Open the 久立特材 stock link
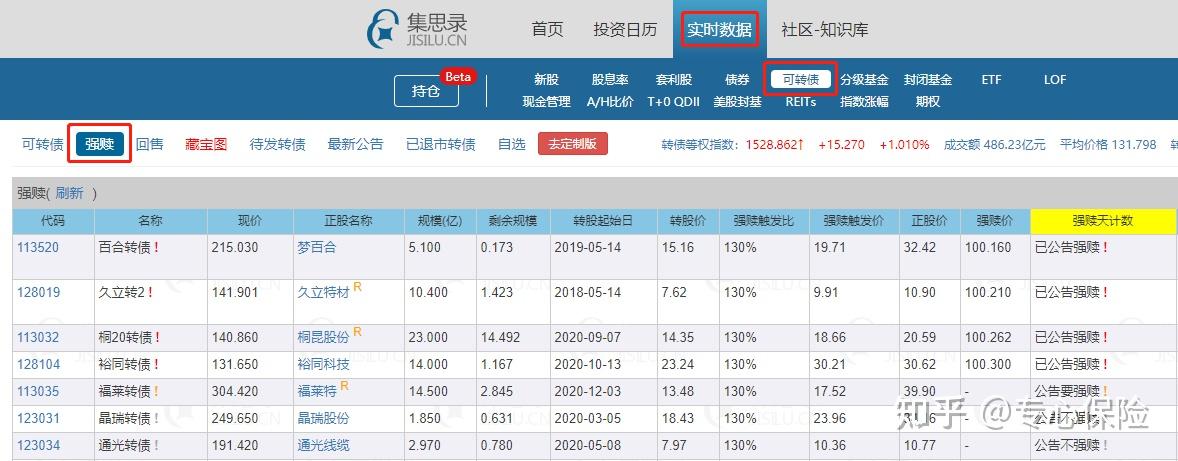The height and width of the screenshot is (461, 1178). pos(323,292)
